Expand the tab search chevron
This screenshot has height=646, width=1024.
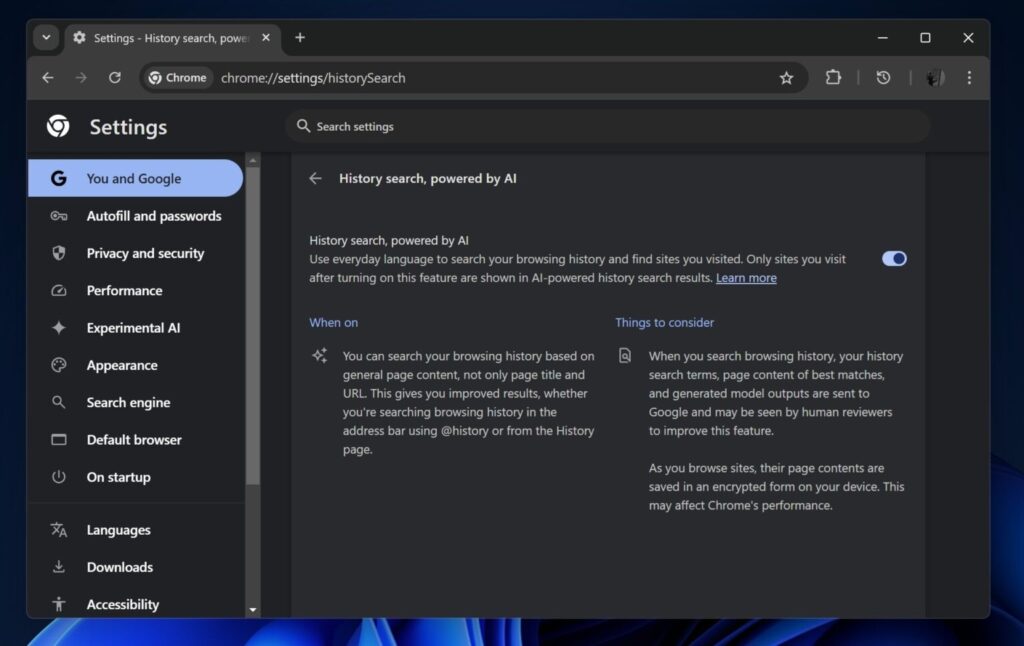tap(46, 37)
